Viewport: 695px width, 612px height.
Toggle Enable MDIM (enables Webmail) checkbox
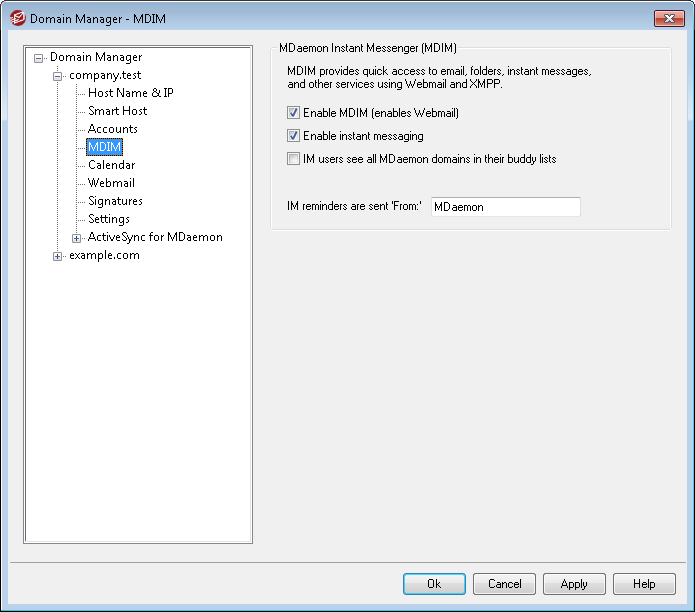tap(293, 113)
